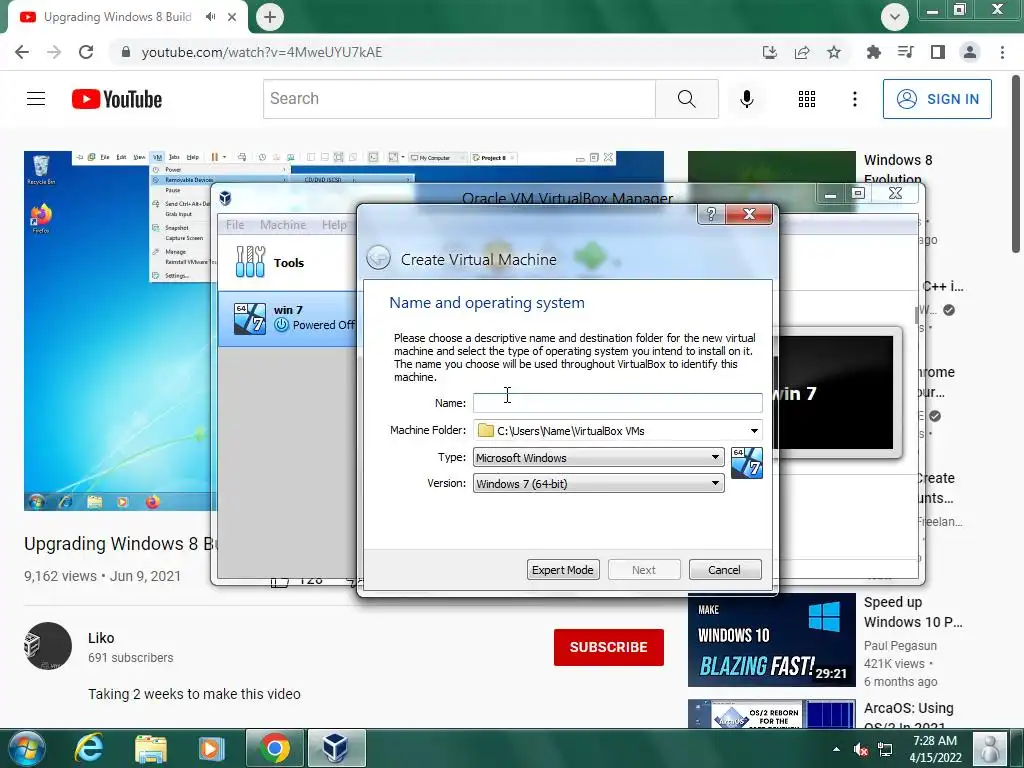Image resolution: width=1024 pixels, height=768 pixels.
Task: Click the Name input field
Action: coord(617,403)
